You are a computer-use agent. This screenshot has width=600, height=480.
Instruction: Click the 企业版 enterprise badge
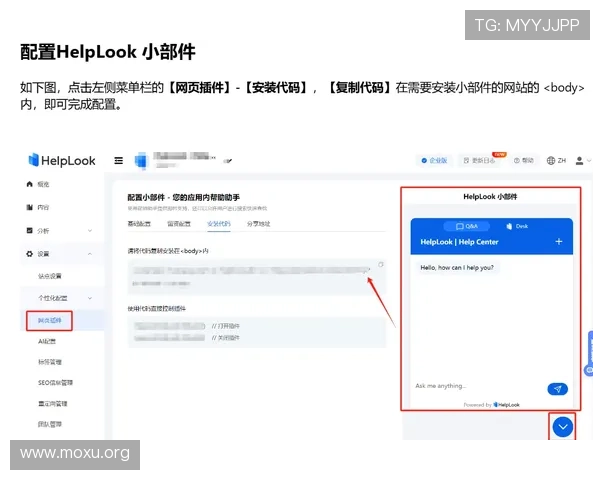(x=434, y=160)
